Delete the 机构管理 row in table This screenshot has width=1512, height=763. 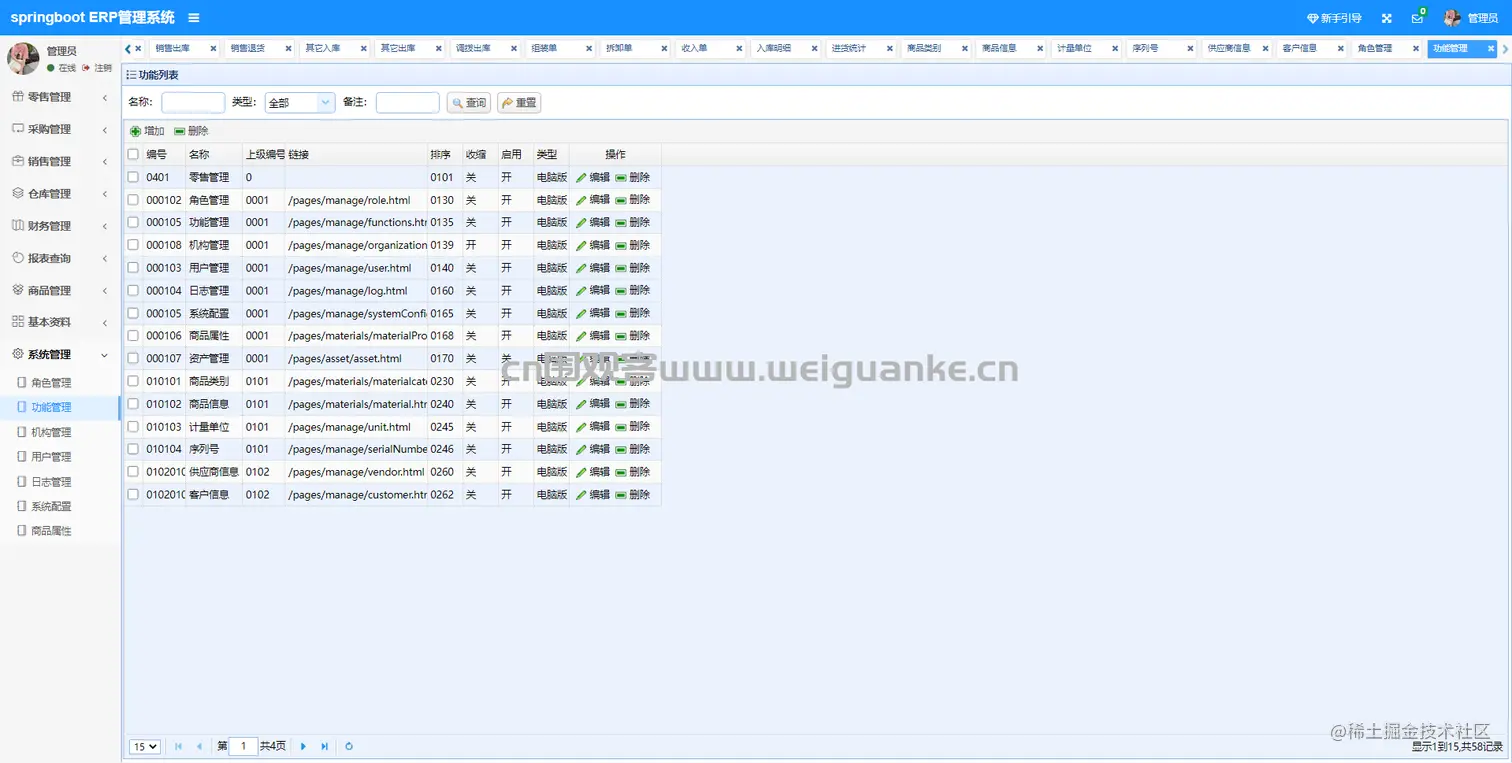click(x=633, y=245)
